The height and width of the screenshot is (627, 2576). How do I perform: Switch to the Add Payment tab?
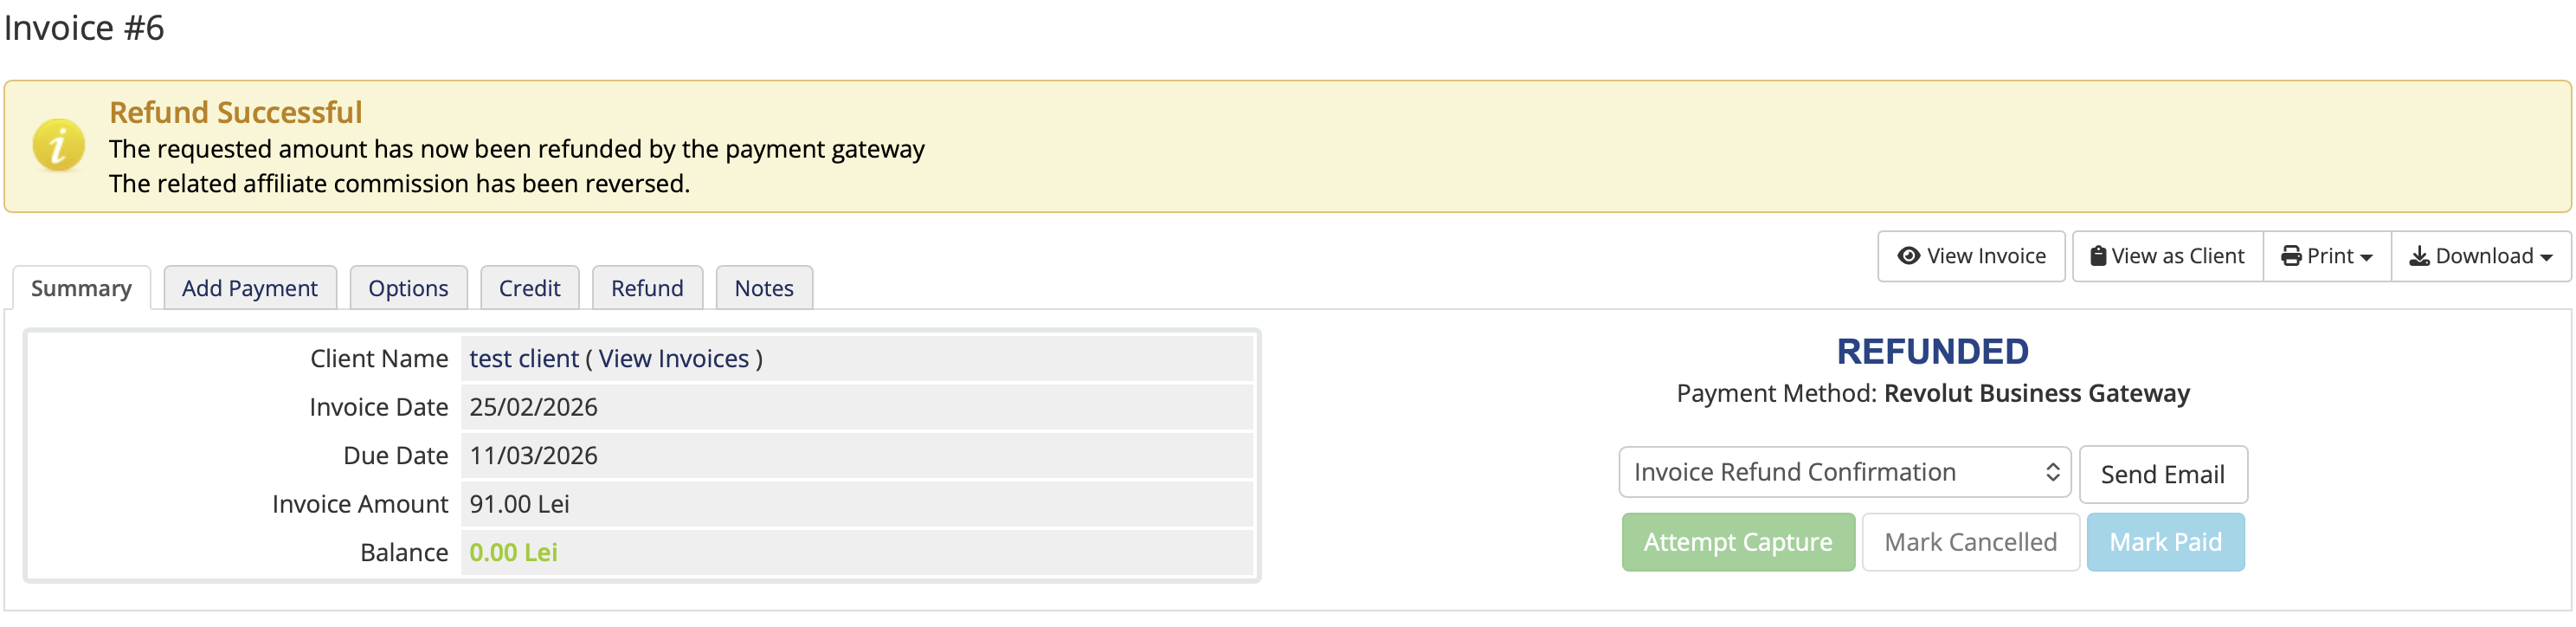(x=249, y=288)
